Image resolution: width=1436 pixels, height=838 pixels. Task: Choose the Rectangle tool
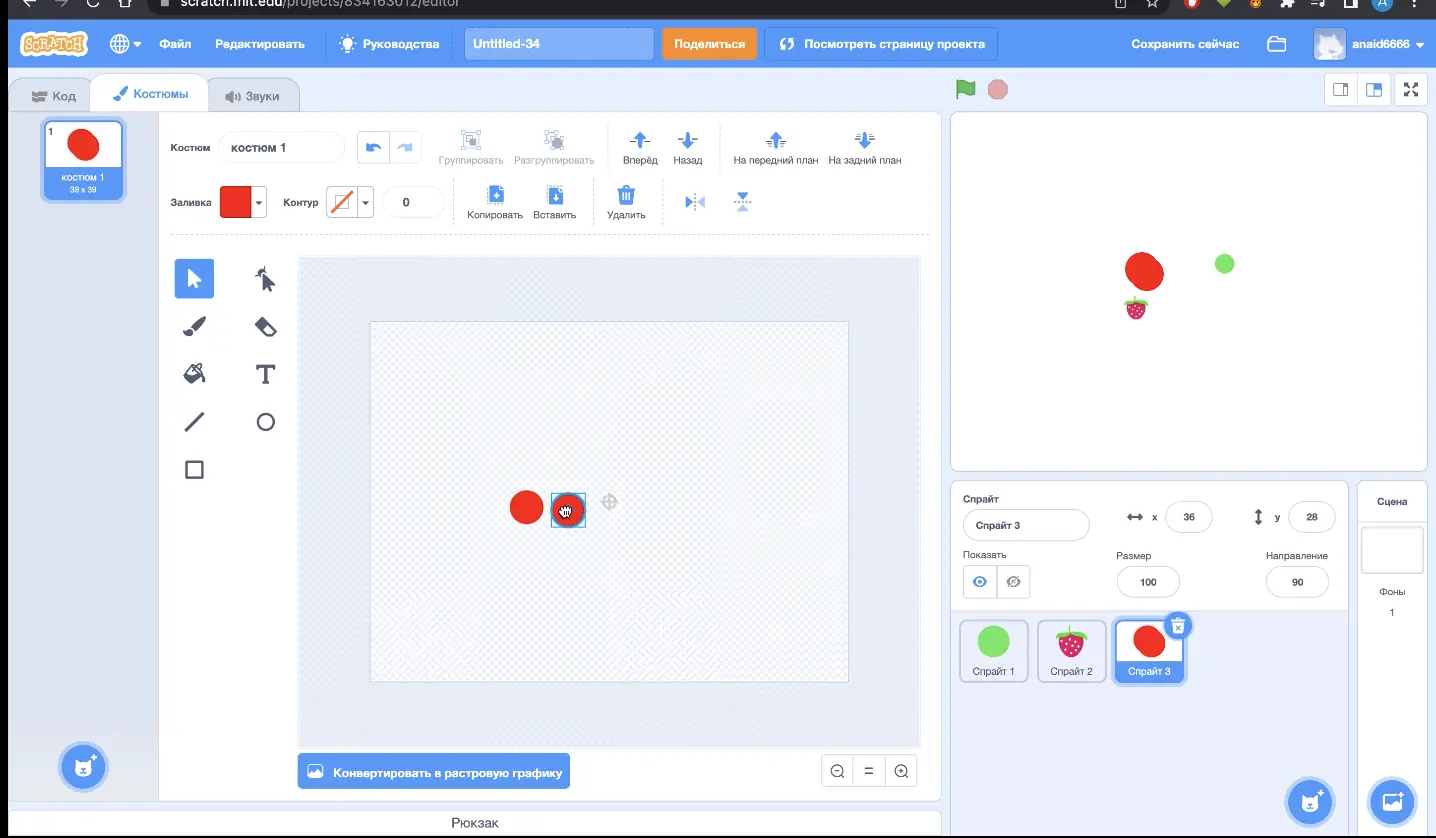coord(194,470)
